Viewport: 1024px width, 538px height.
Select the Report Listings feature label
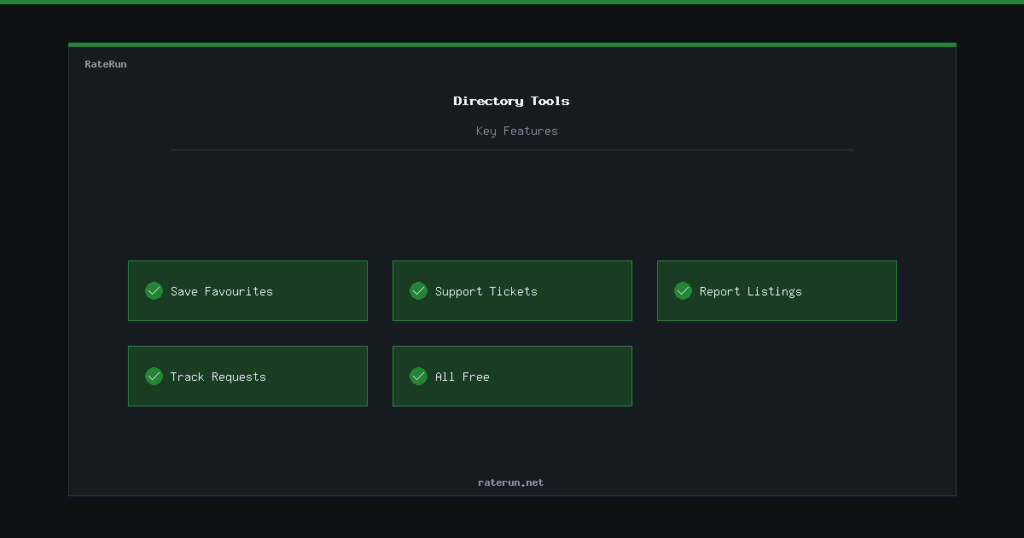point(750,291)
